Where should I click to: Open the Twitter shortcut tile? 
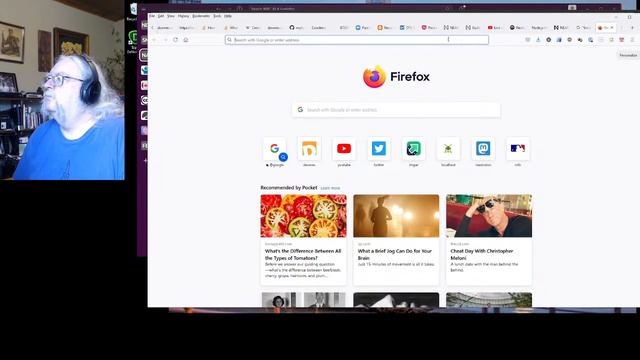click(x=379, y=149)
